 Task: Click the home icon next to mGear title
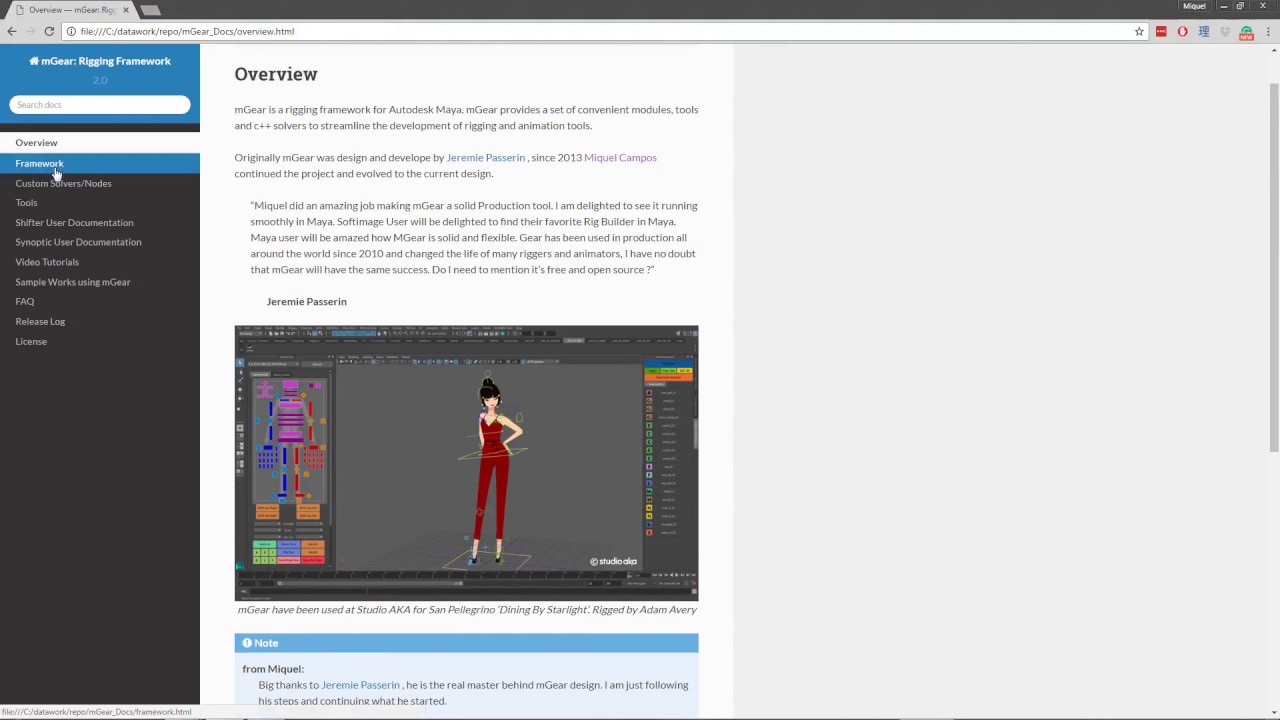click(34, 61)
